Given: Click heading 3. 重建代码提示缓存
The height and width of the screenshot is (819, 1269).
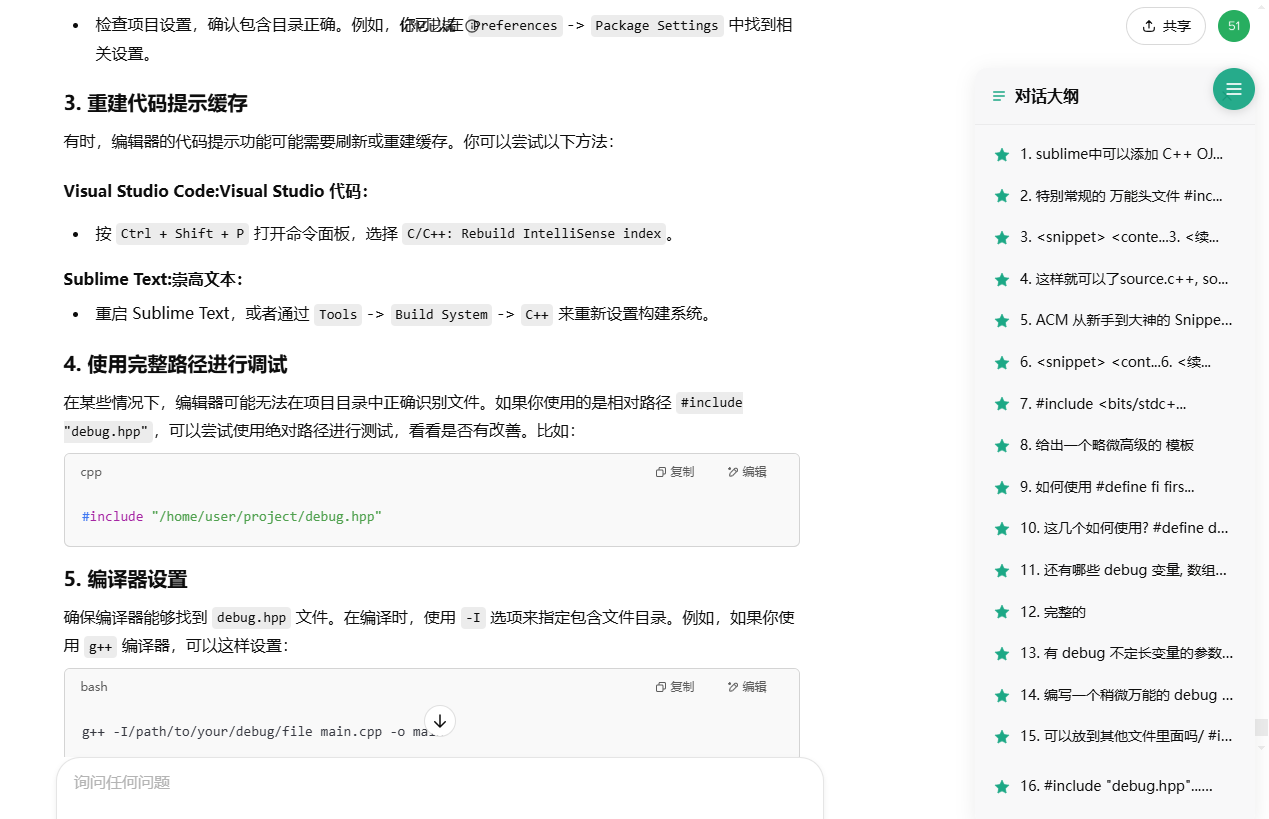Looking at the screenshot, I should [x=155, y=103].
